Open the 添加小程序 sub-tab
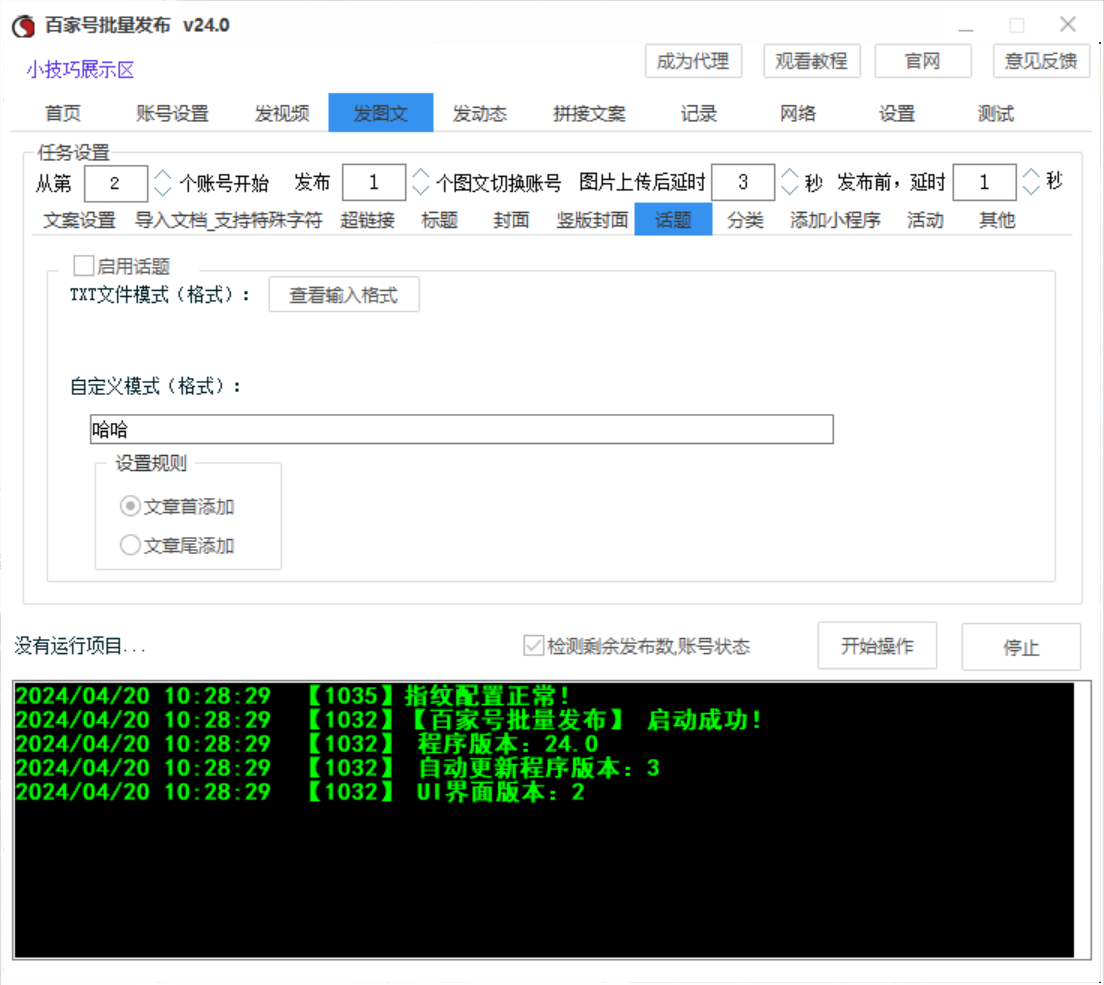The height and width of the screenshot is (985, 1104). [x=835, y=220]
